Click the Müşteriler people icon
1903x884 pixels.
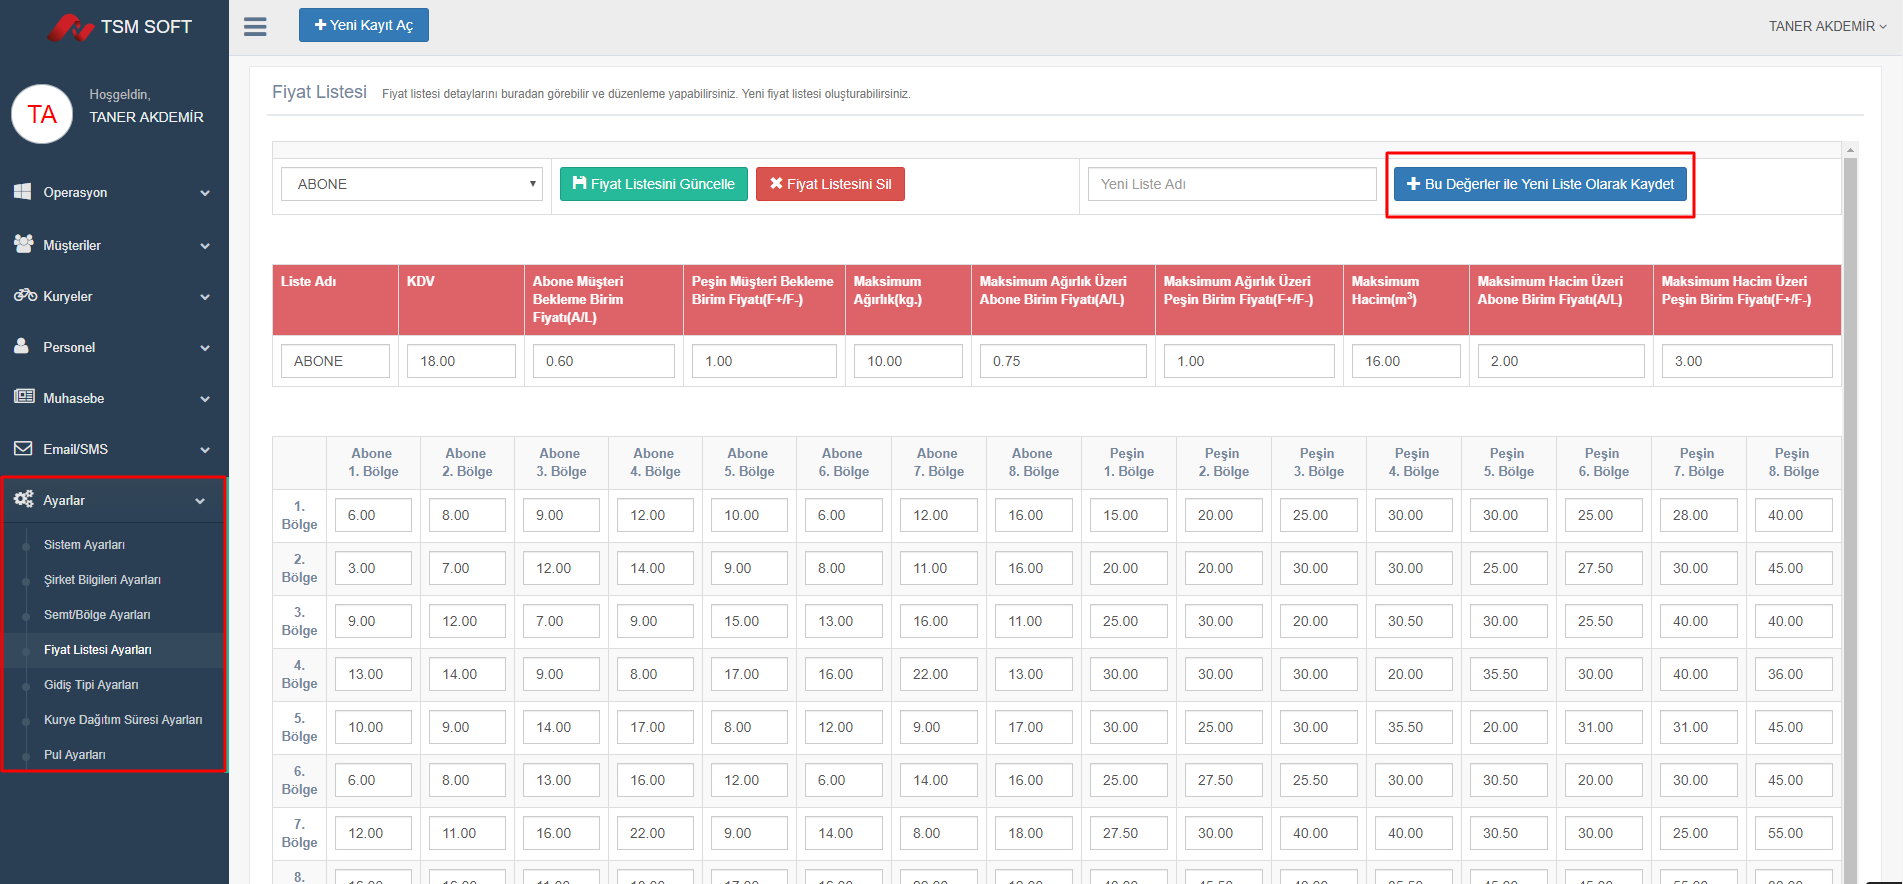coord(23,244)
